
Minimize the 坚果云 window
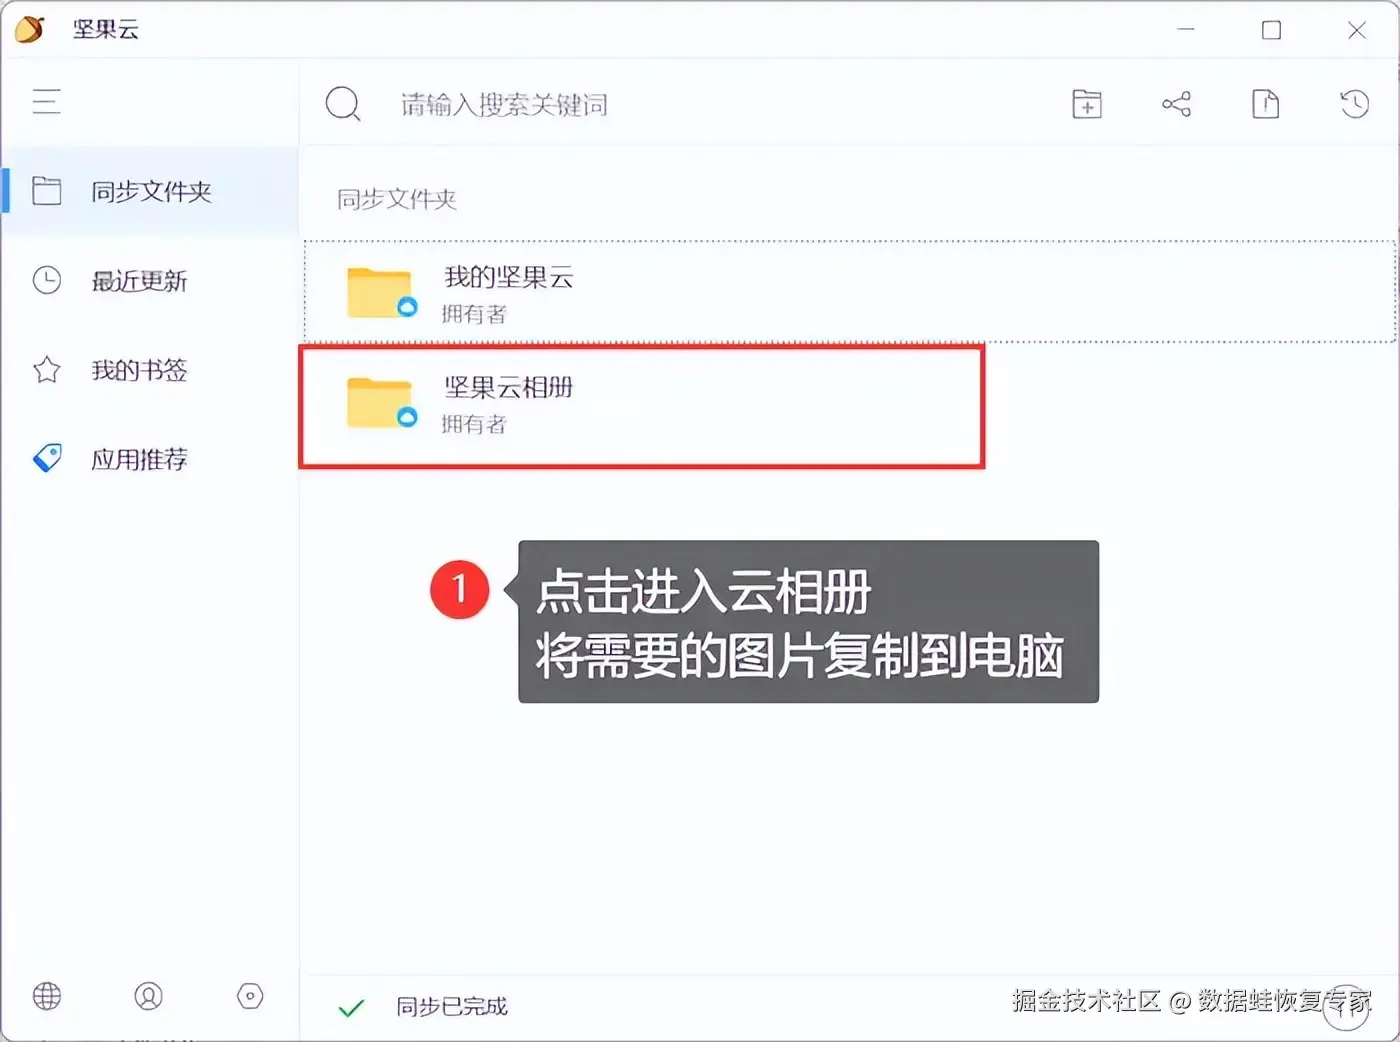1186,30
